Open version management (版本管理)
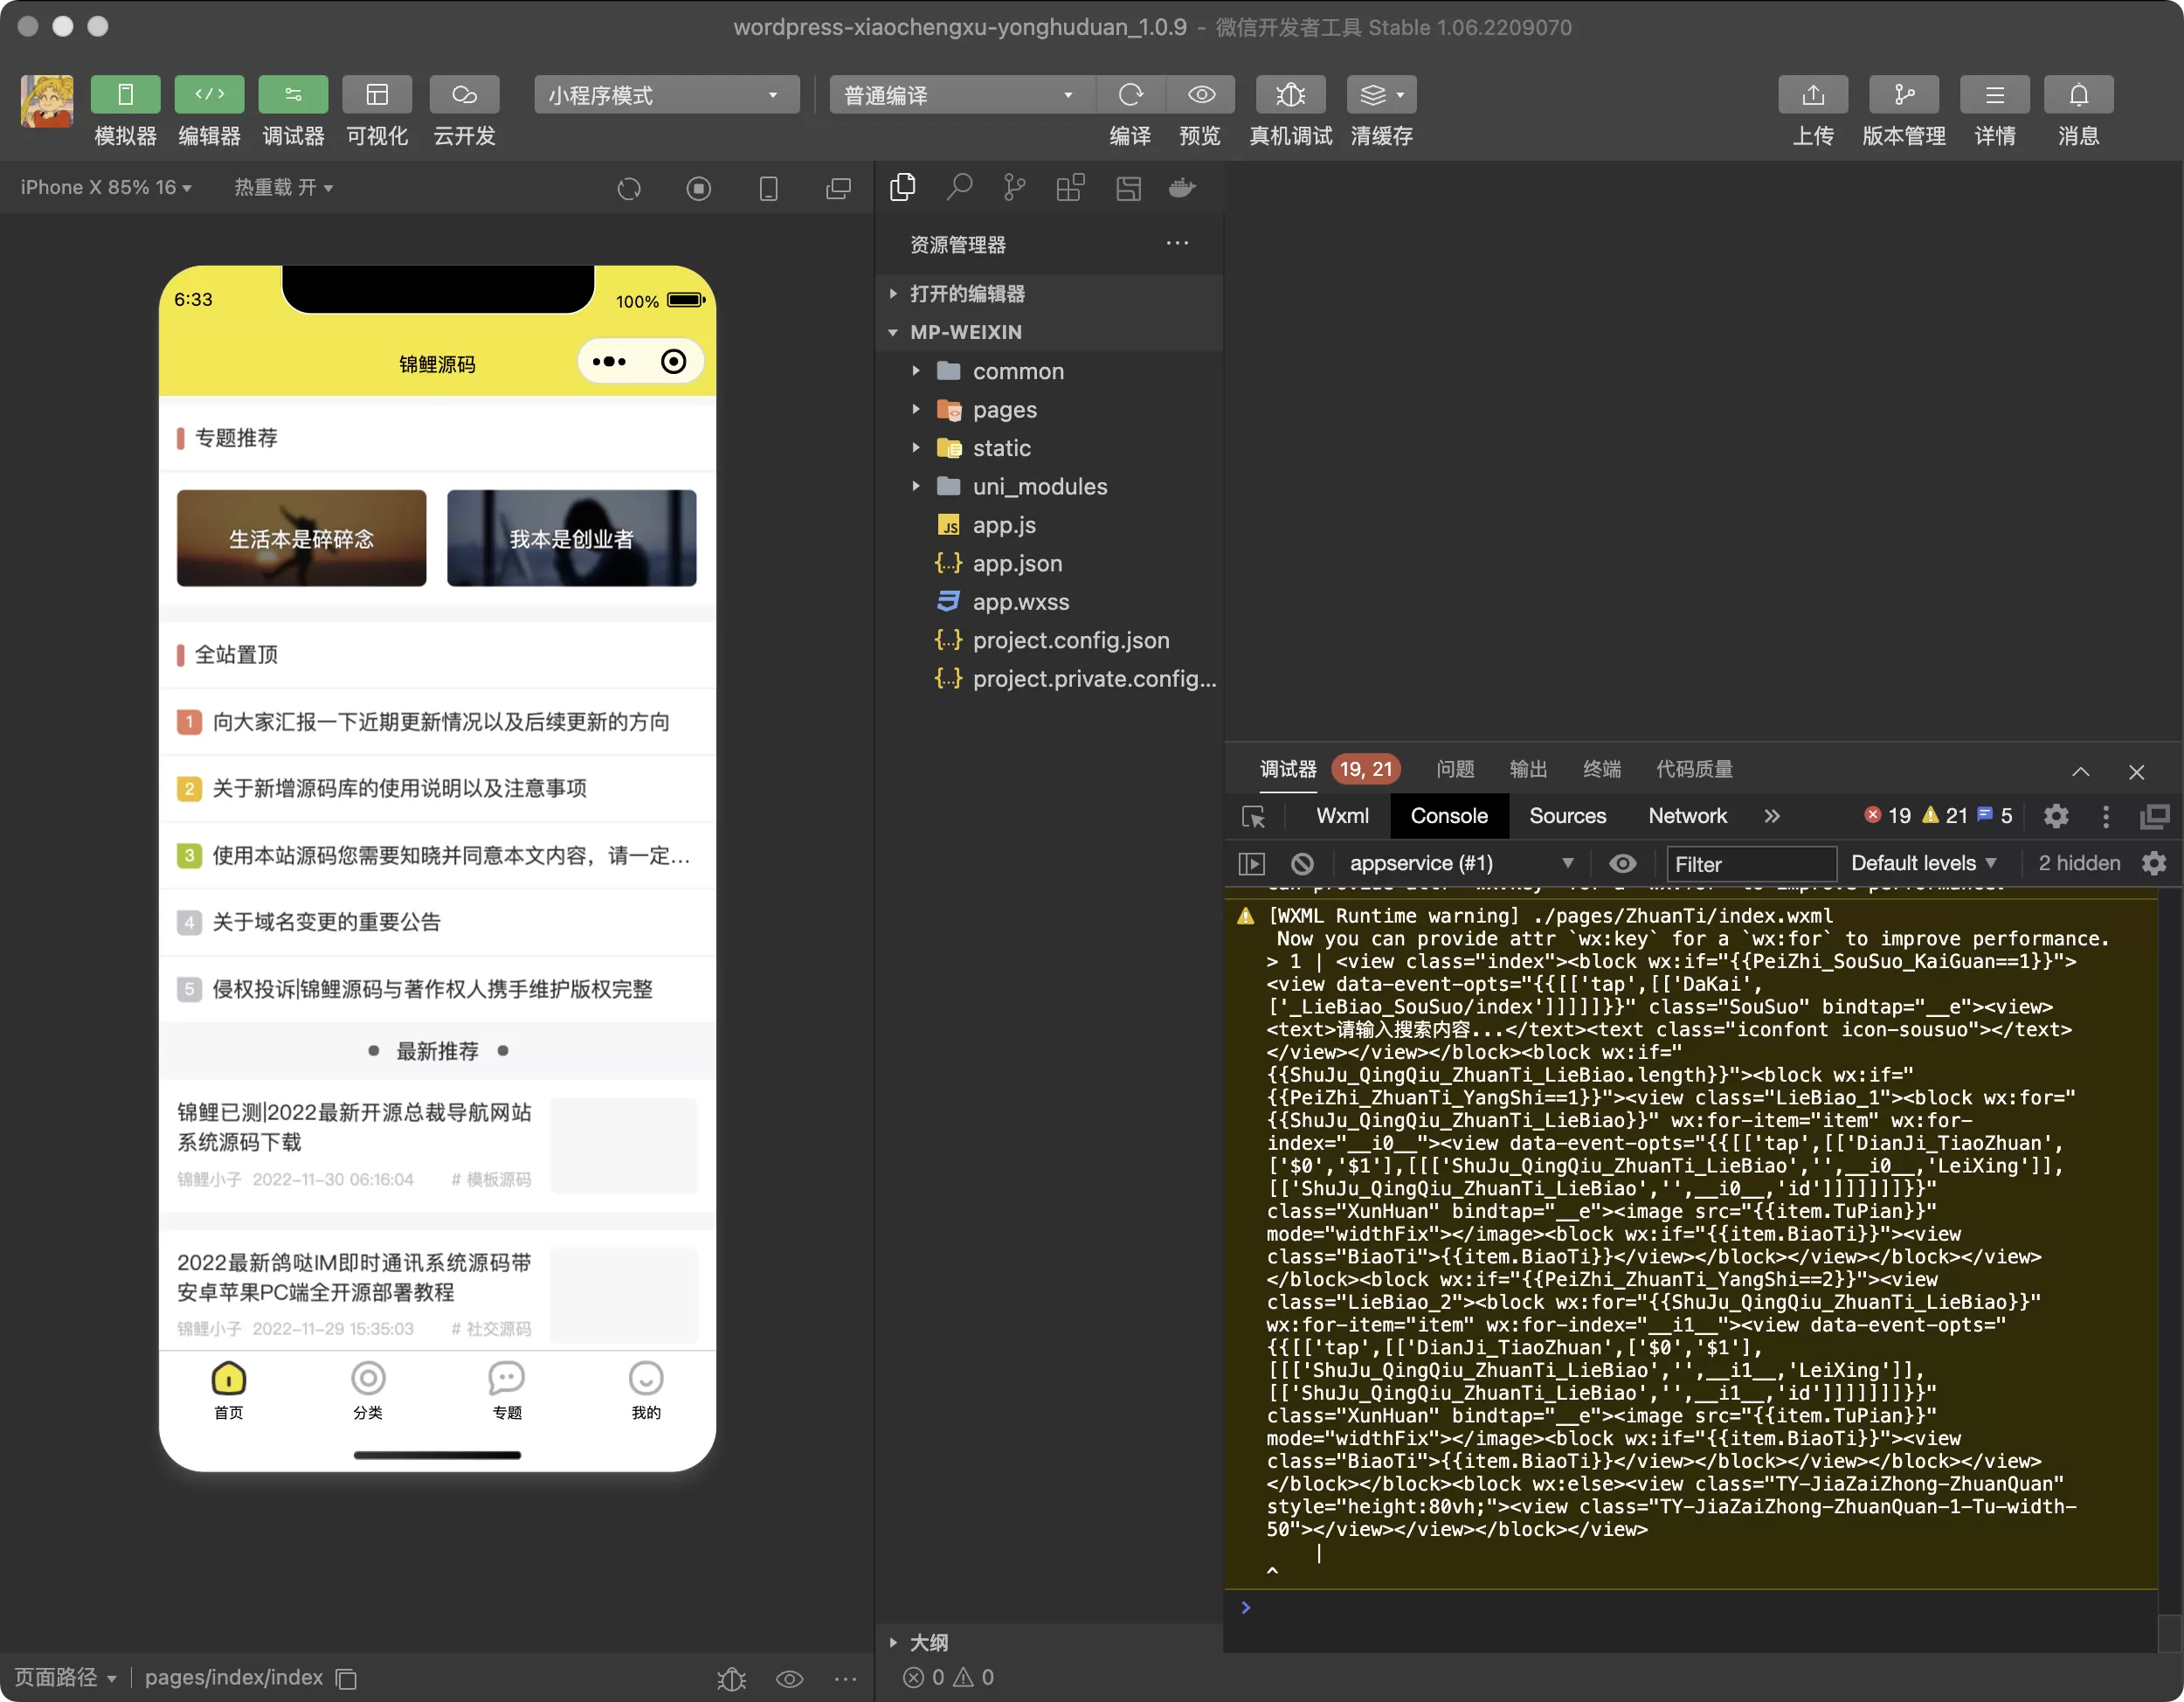Image resolution: width=2184 pixels, height=1702 pixels. click(x=1904, y=95)
